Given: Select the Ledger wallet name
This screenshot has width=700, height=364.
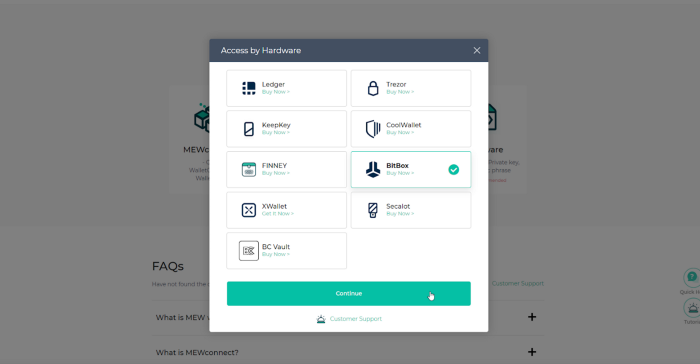Looking at the screenshot, I should [x=273, y=84].
